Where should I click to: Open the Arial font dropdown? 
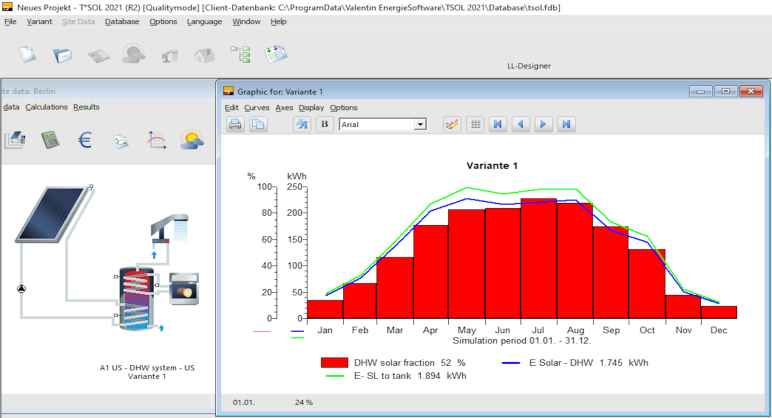click(x=420, y=125)
